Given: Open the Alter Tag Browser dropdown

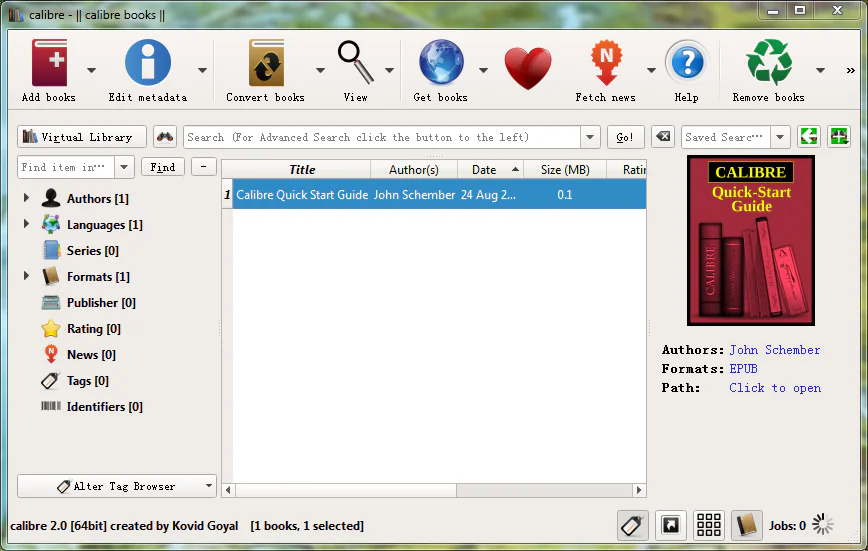Looking at the screenshot, I should click(117, 486).
